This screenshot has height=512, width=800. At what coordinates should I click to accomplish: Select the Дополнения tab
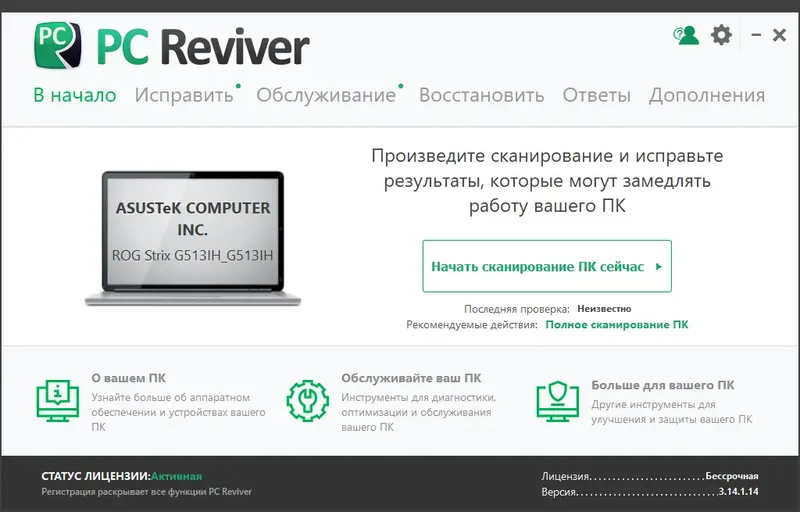click(707, 95)
